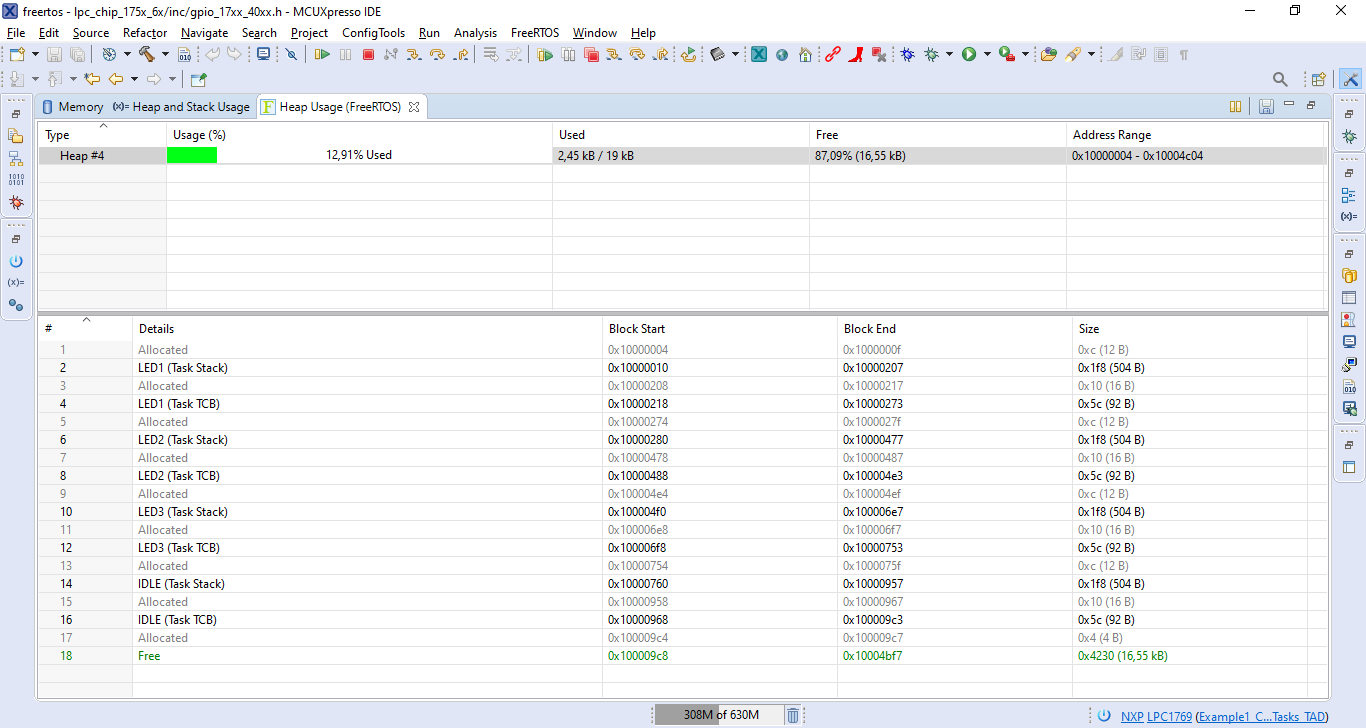Open the green bug Debug dropdown arrow
Image resolution: width=1366 pixels, height=728 pixels.
(949, 54)
